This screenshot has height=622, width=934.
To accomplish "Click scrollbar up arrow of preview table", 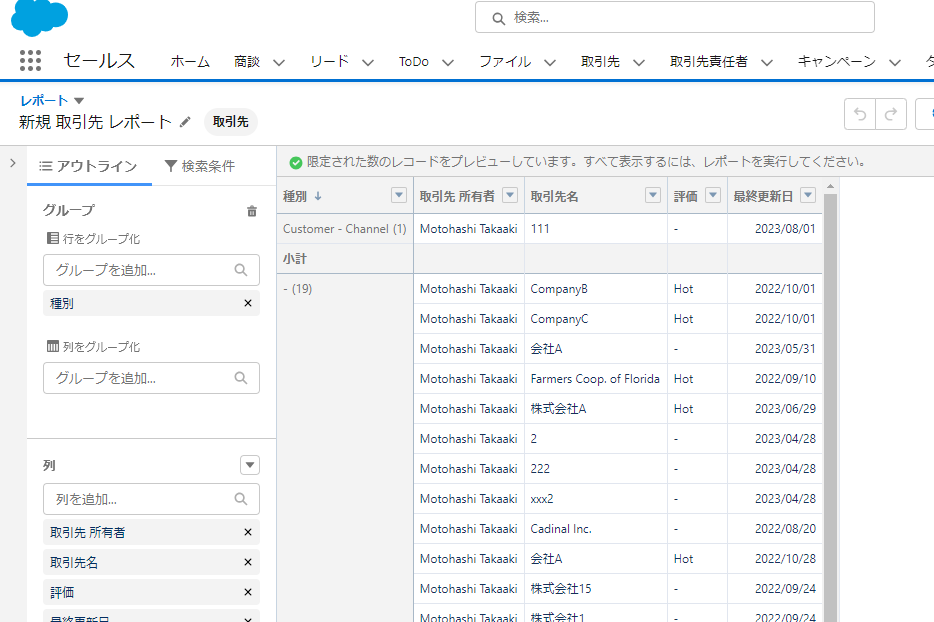I will coord(830,186).
